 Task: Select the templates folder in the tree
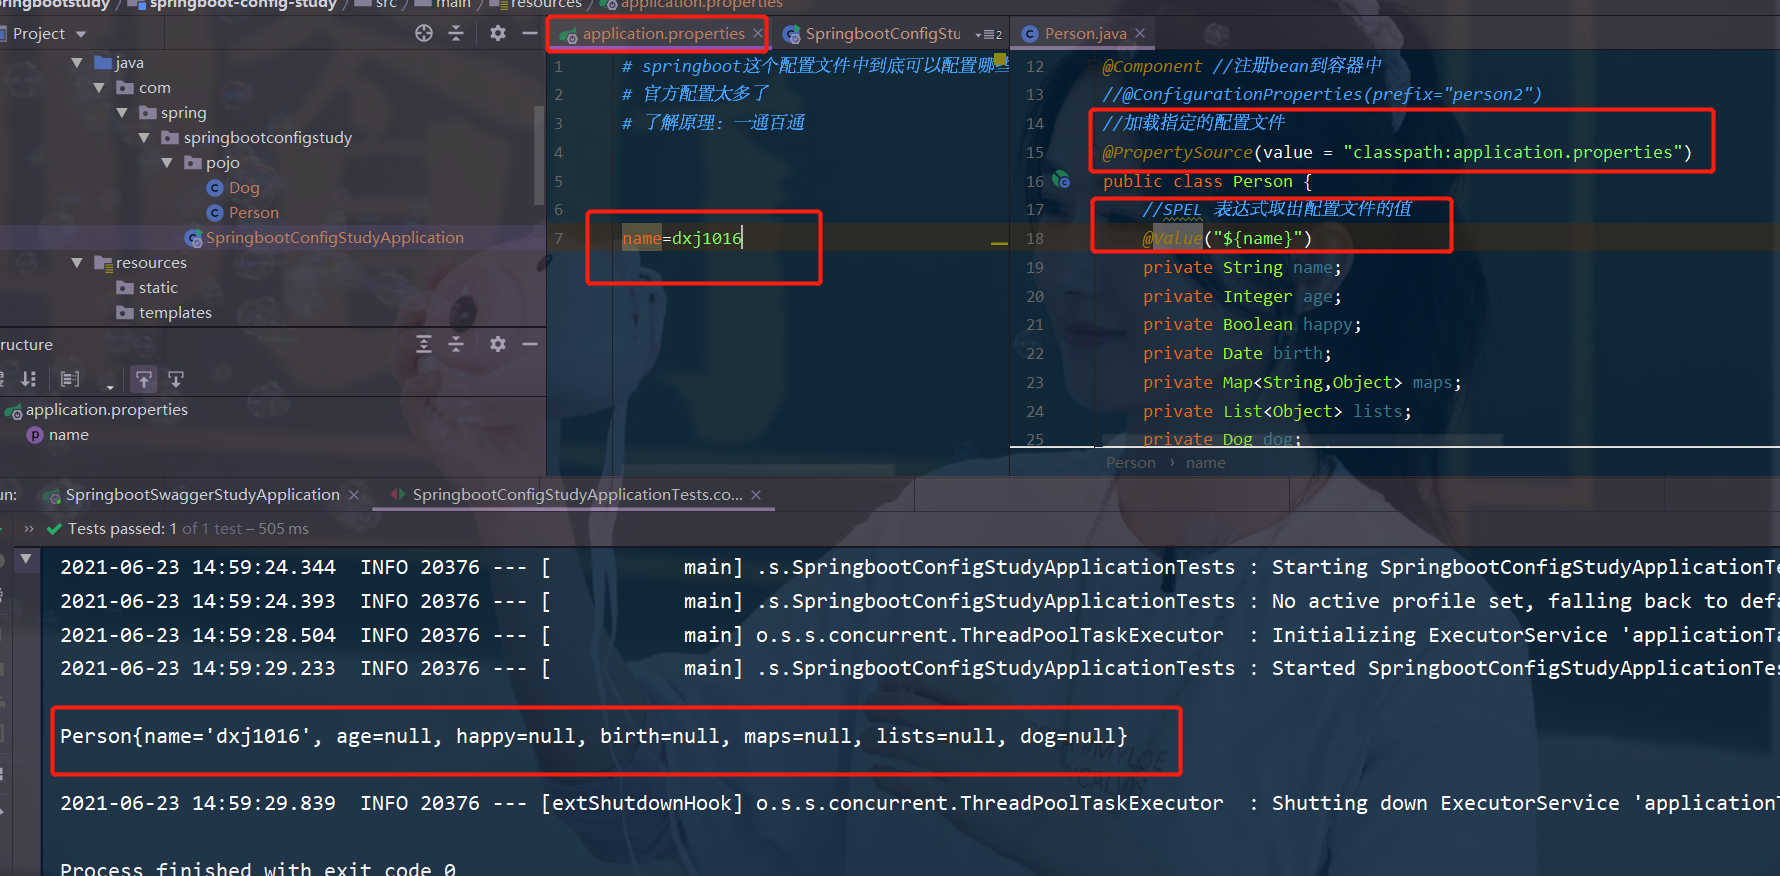(x=175, y=313)
